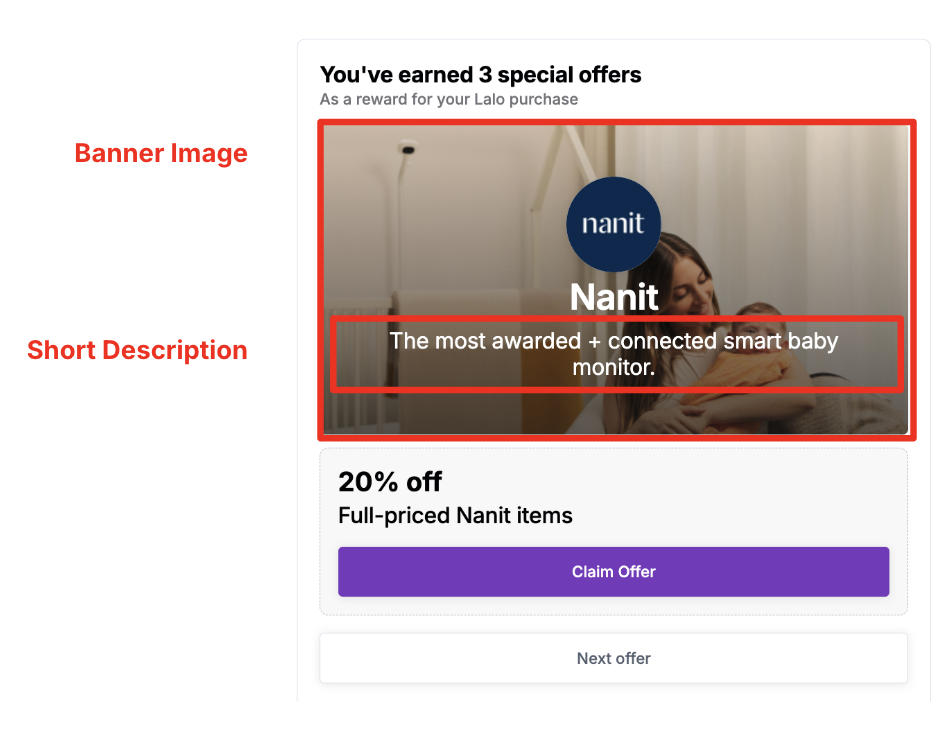Click the round nanit logo icon

613,224
